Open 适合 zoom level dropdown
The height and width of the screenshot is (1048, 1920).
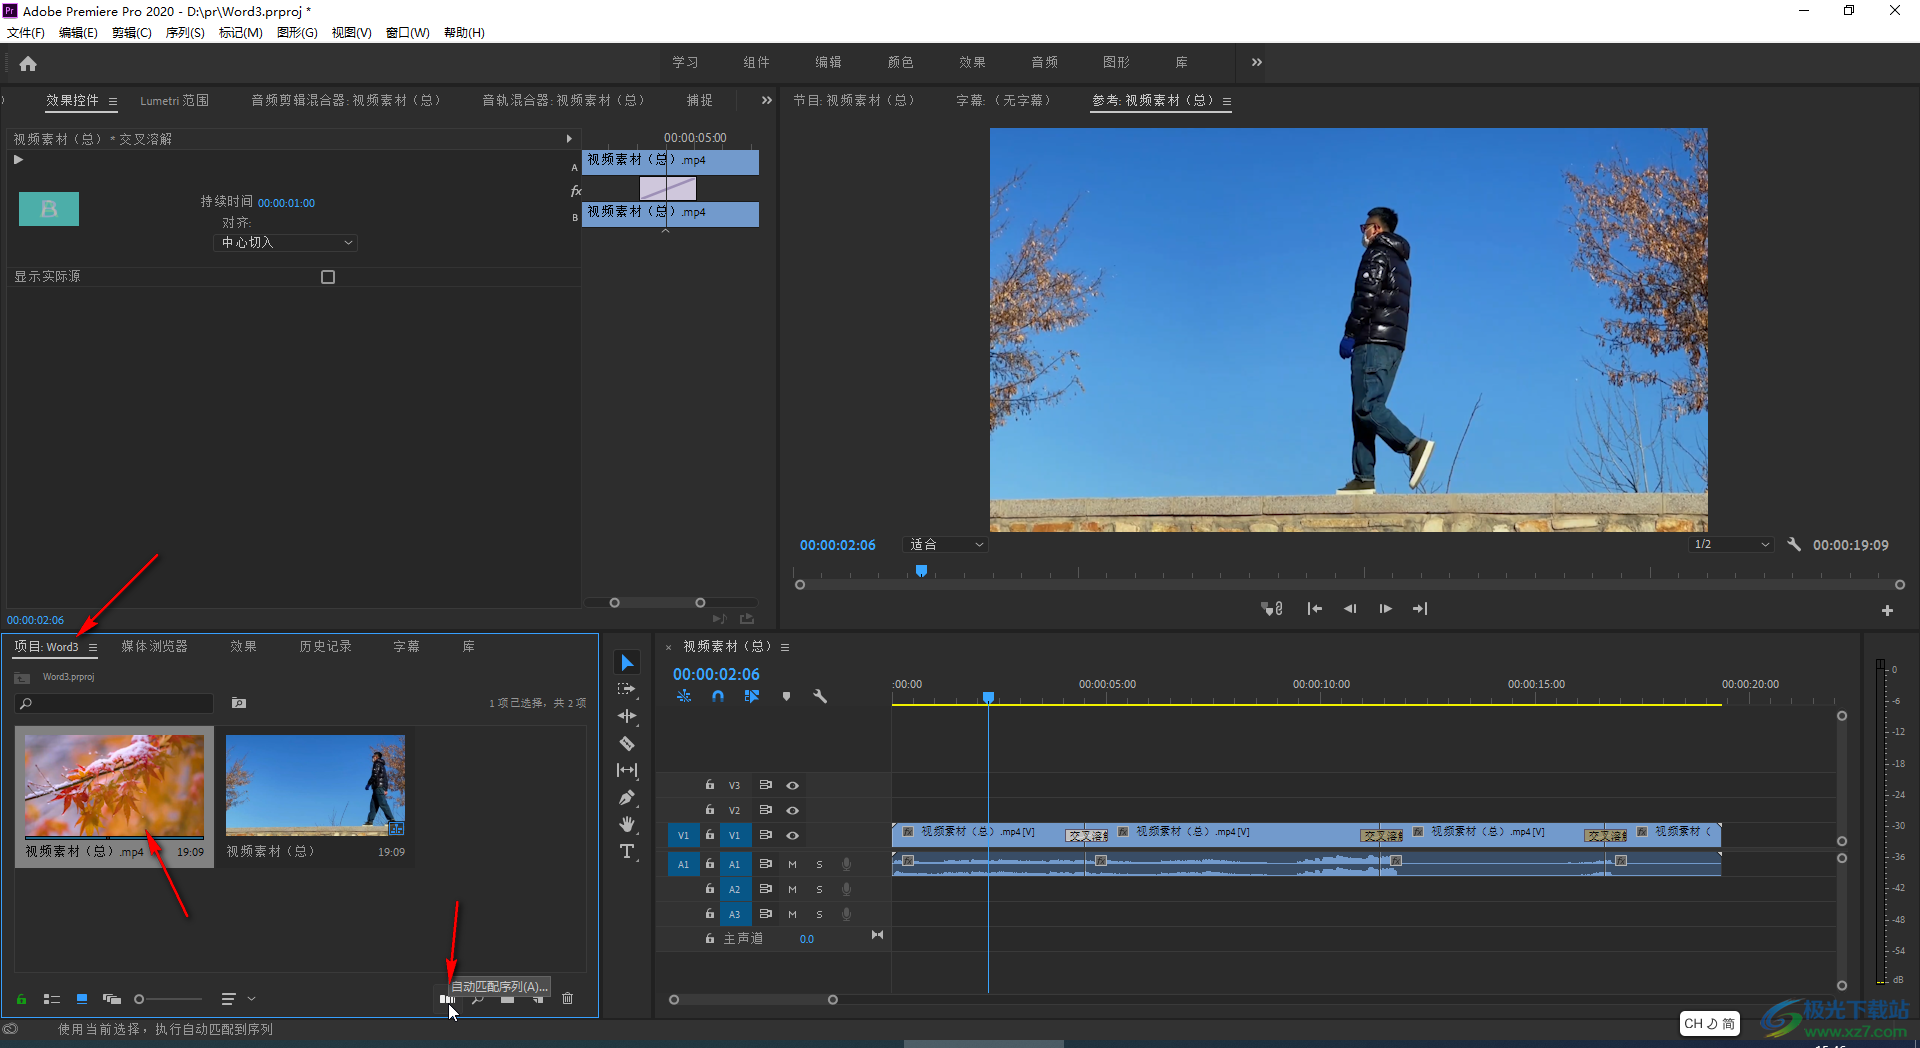pos(945,545)
